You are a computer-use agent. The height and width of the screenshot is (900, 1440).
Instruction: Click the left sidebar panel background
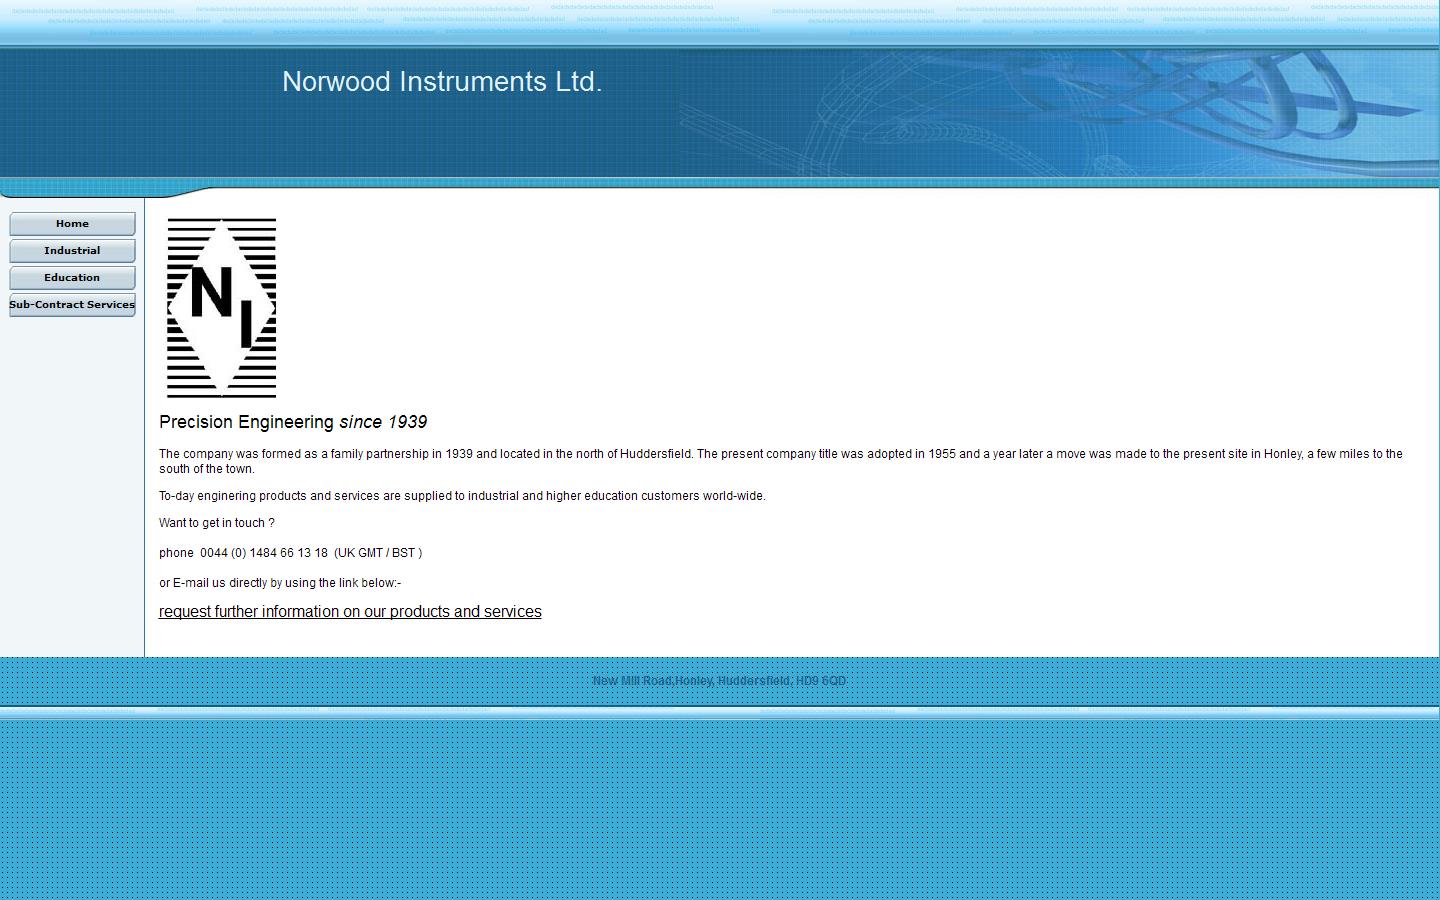(71, 480)
